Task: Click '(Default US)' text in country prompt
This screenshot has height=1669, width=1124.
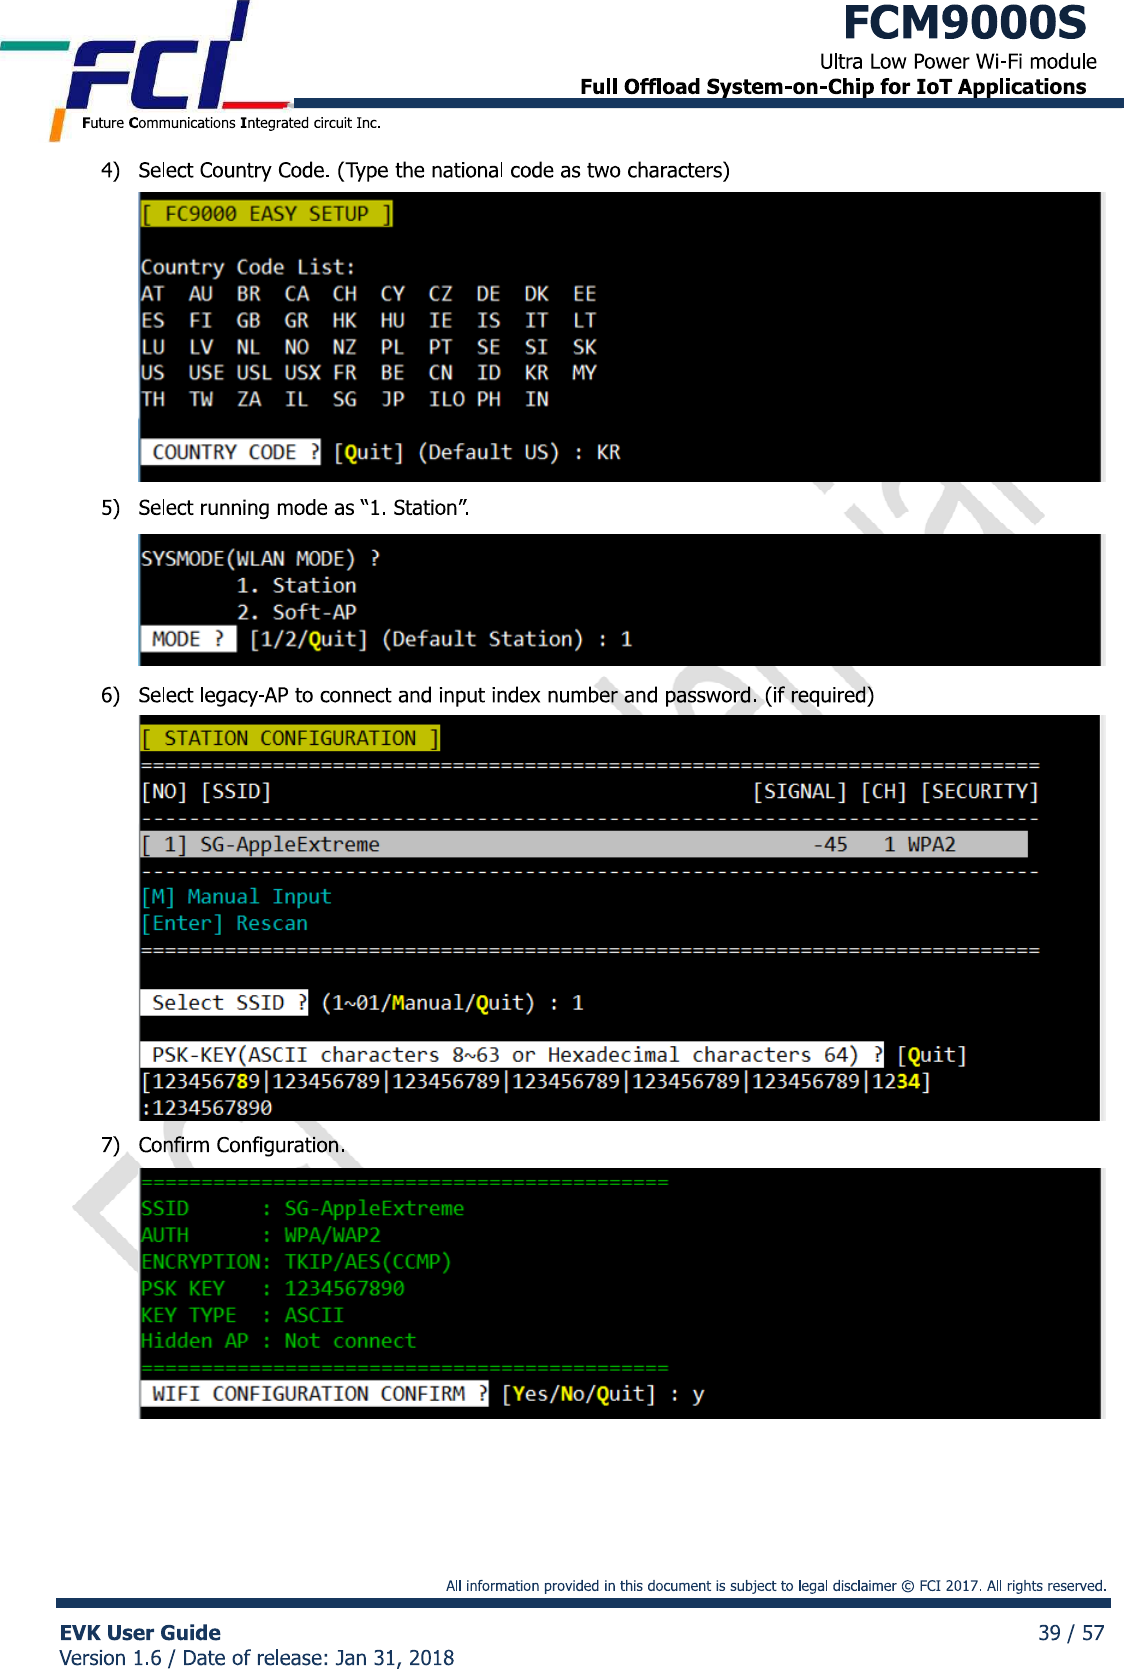Action: coord(488,452)
